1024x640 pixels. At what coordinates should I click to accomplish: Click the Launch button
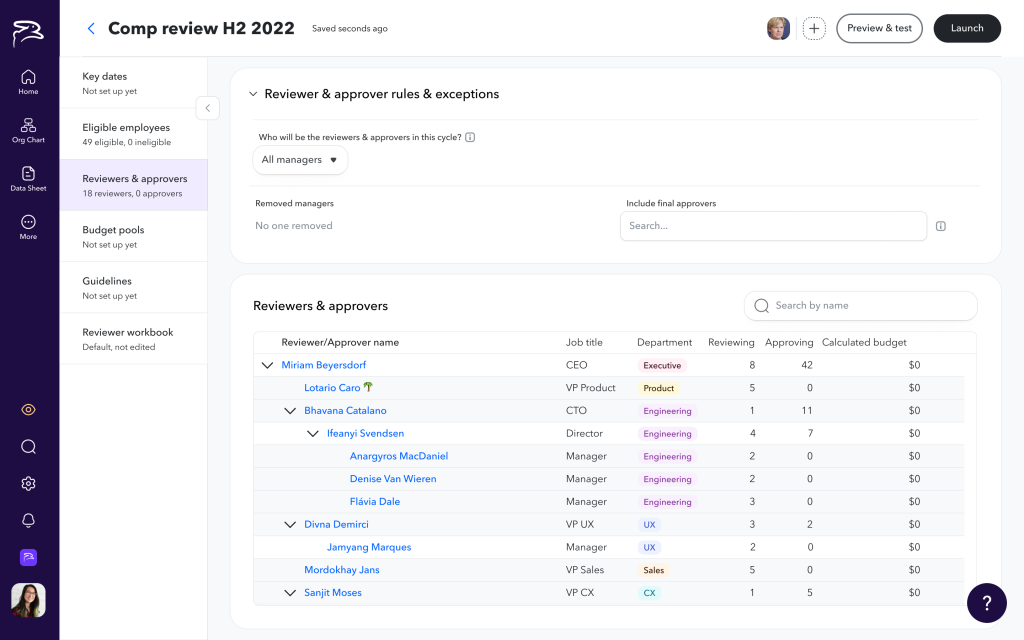click(966, 29)
